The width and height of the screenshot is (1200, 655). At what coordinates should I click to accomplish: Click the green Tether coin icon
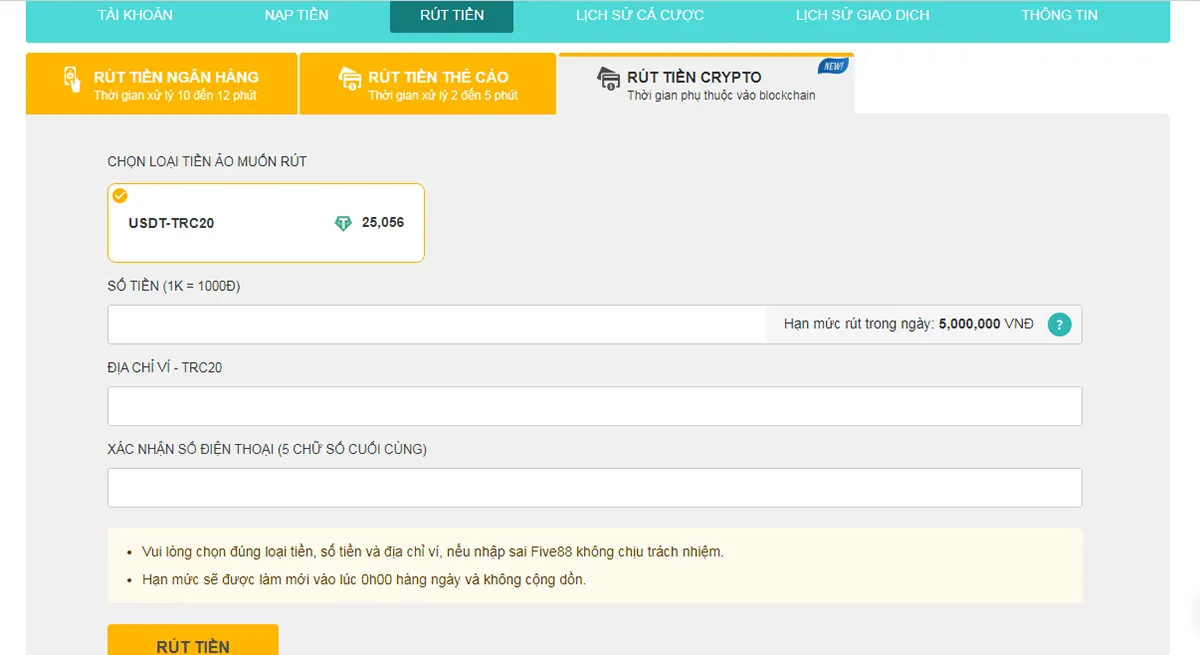(x=343, y=223)
